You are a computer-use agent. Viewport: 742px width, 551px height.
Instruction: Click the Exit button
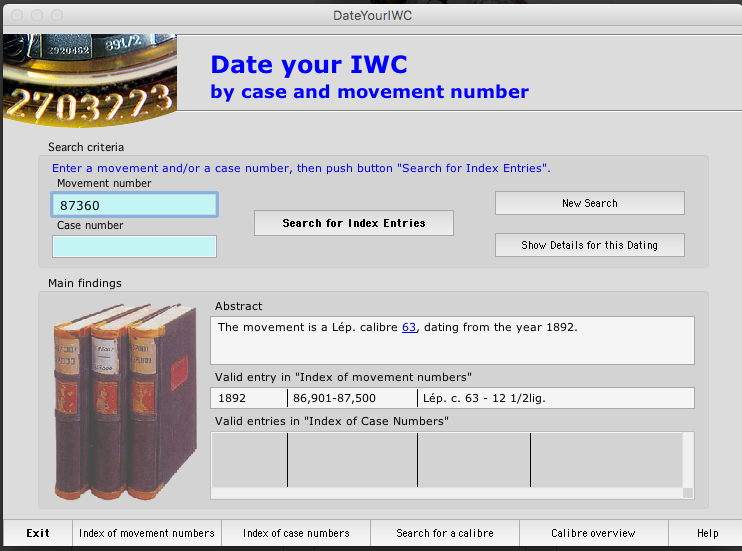click(x=38, y=533)
